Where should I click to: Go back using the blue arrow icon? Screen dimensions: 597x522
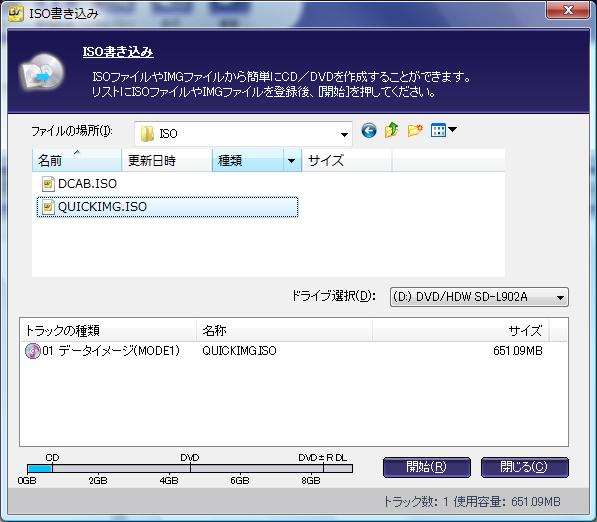click(x=369, y=131)
